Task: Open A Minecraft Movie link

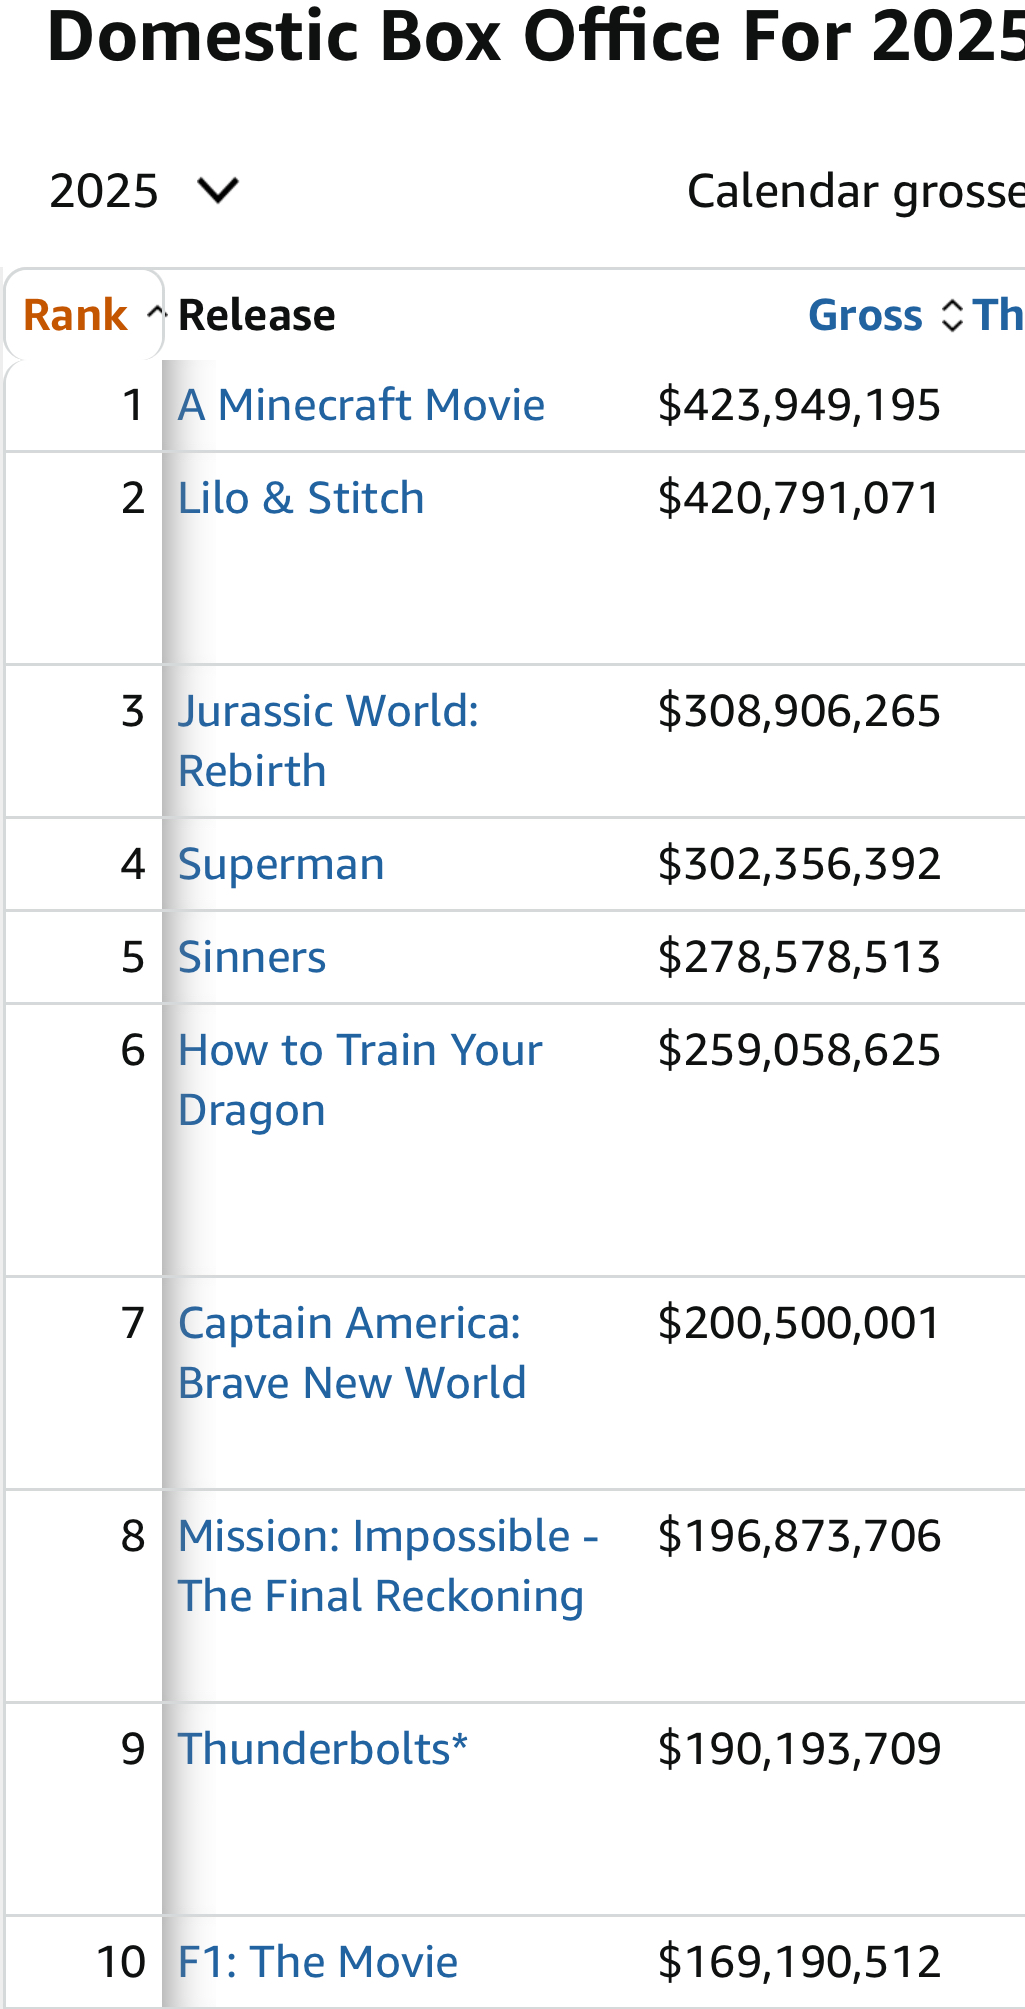Action: click(x=361, y=405)
